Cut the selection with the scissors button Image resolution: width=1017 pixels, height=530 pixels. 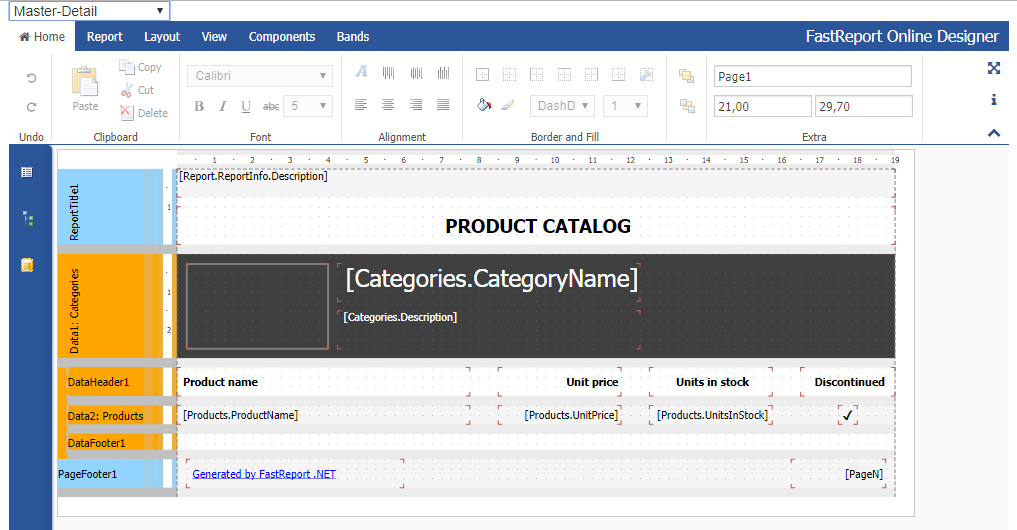tap(138, 90)
